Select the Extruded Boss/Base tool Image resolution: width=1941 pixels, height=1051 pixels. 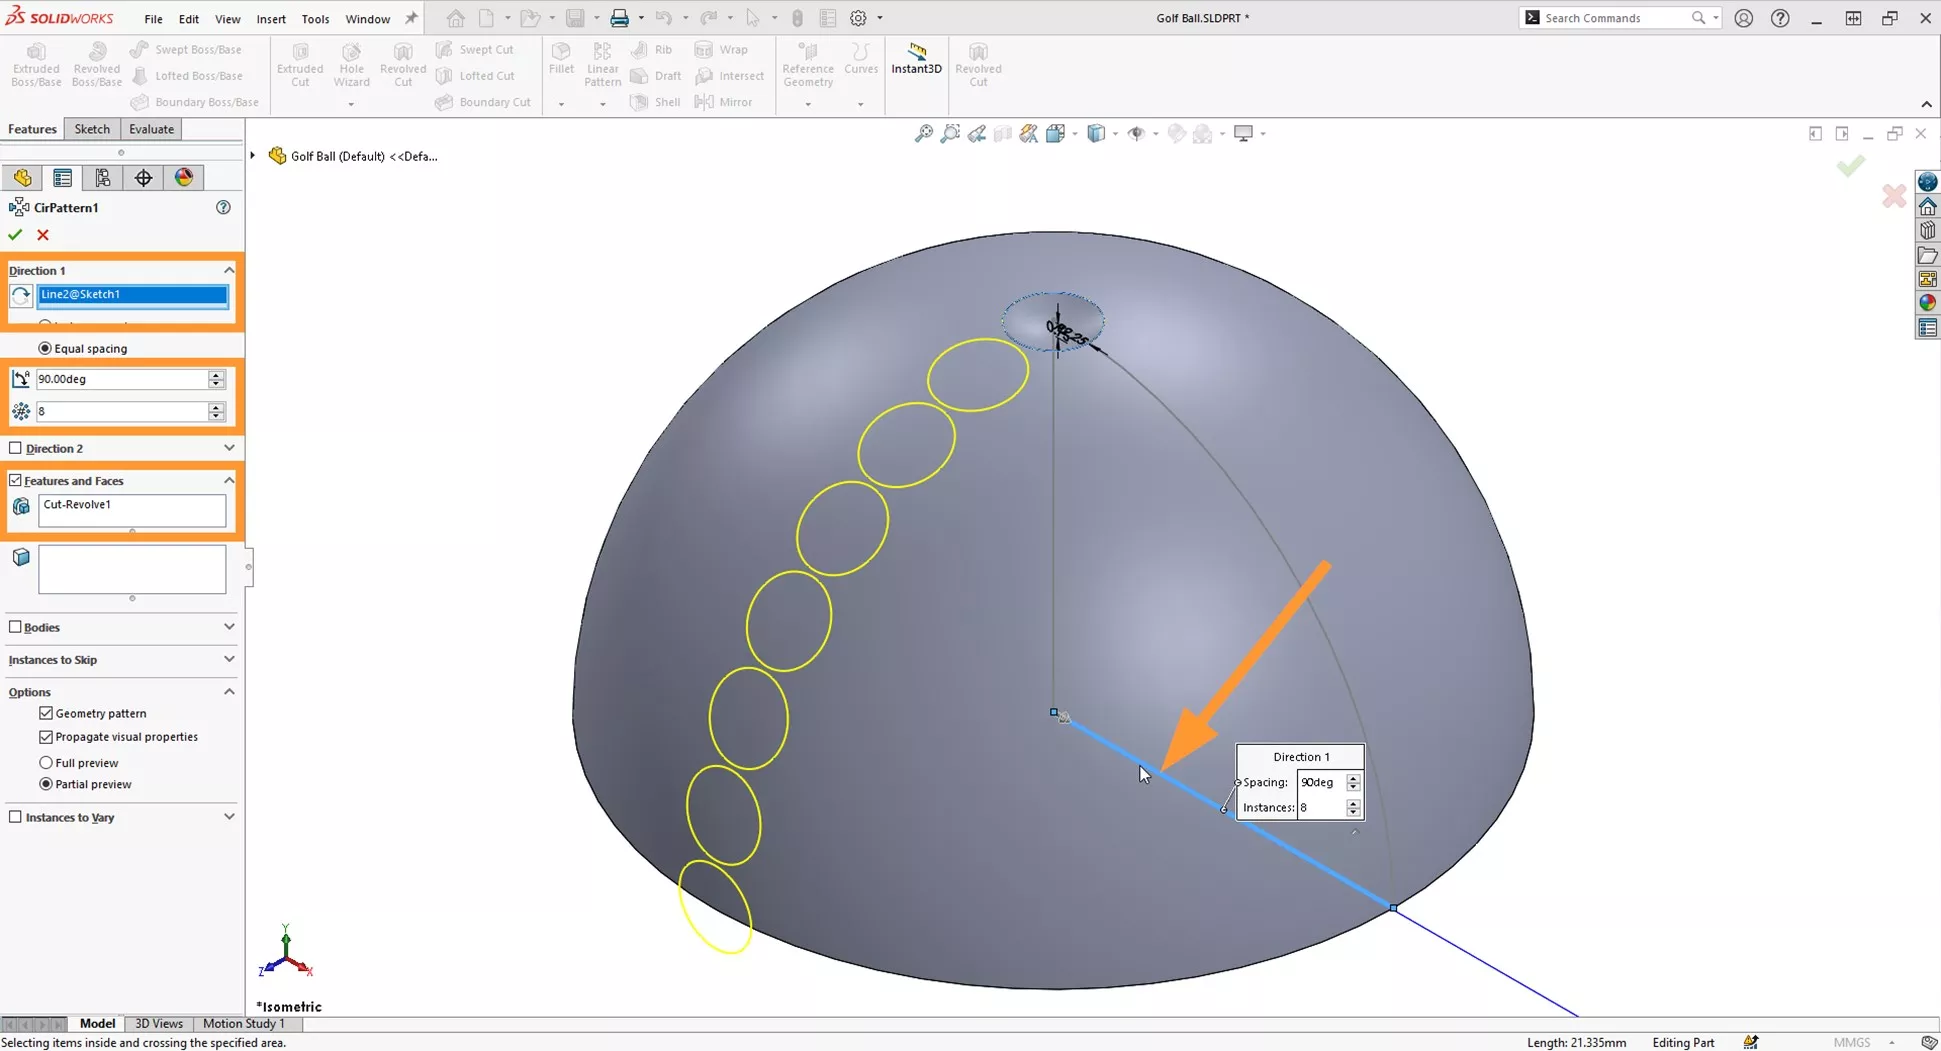click(x=36, y=63)
